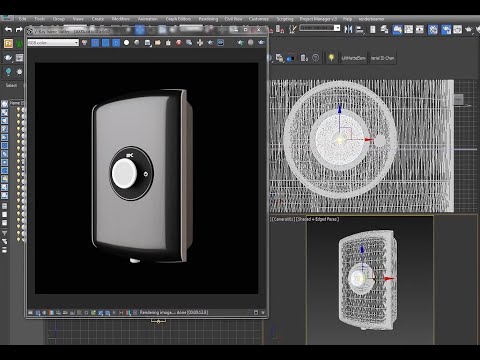The height and width of the screenshot is (360, 480).
Task: Click the gray sphere icon near frame buffer right edge
Action: (x=251, y=43)
